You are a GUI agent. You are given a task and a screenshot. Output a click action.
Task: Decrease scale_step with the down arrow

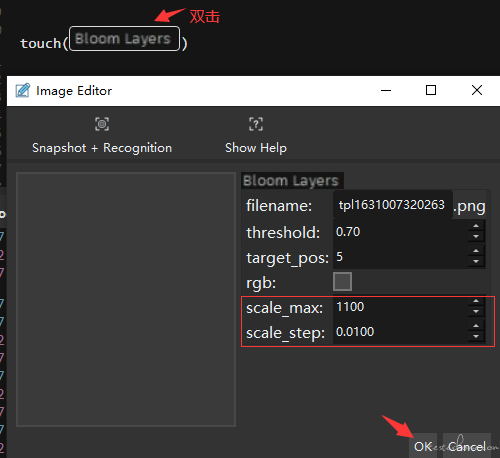click(x=476, y=336)
